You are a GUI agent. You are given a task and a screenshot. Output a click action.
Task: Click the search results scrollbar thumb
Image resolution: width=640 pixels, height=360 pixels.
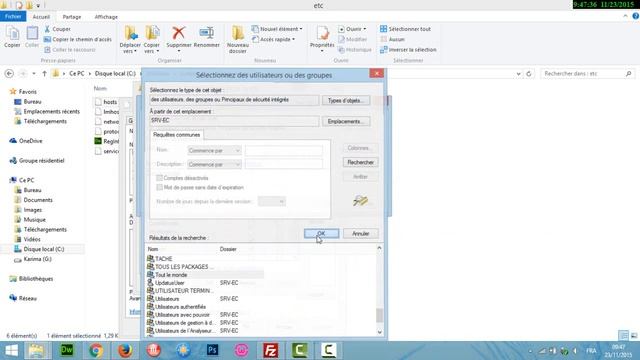[x=379, y=315]
